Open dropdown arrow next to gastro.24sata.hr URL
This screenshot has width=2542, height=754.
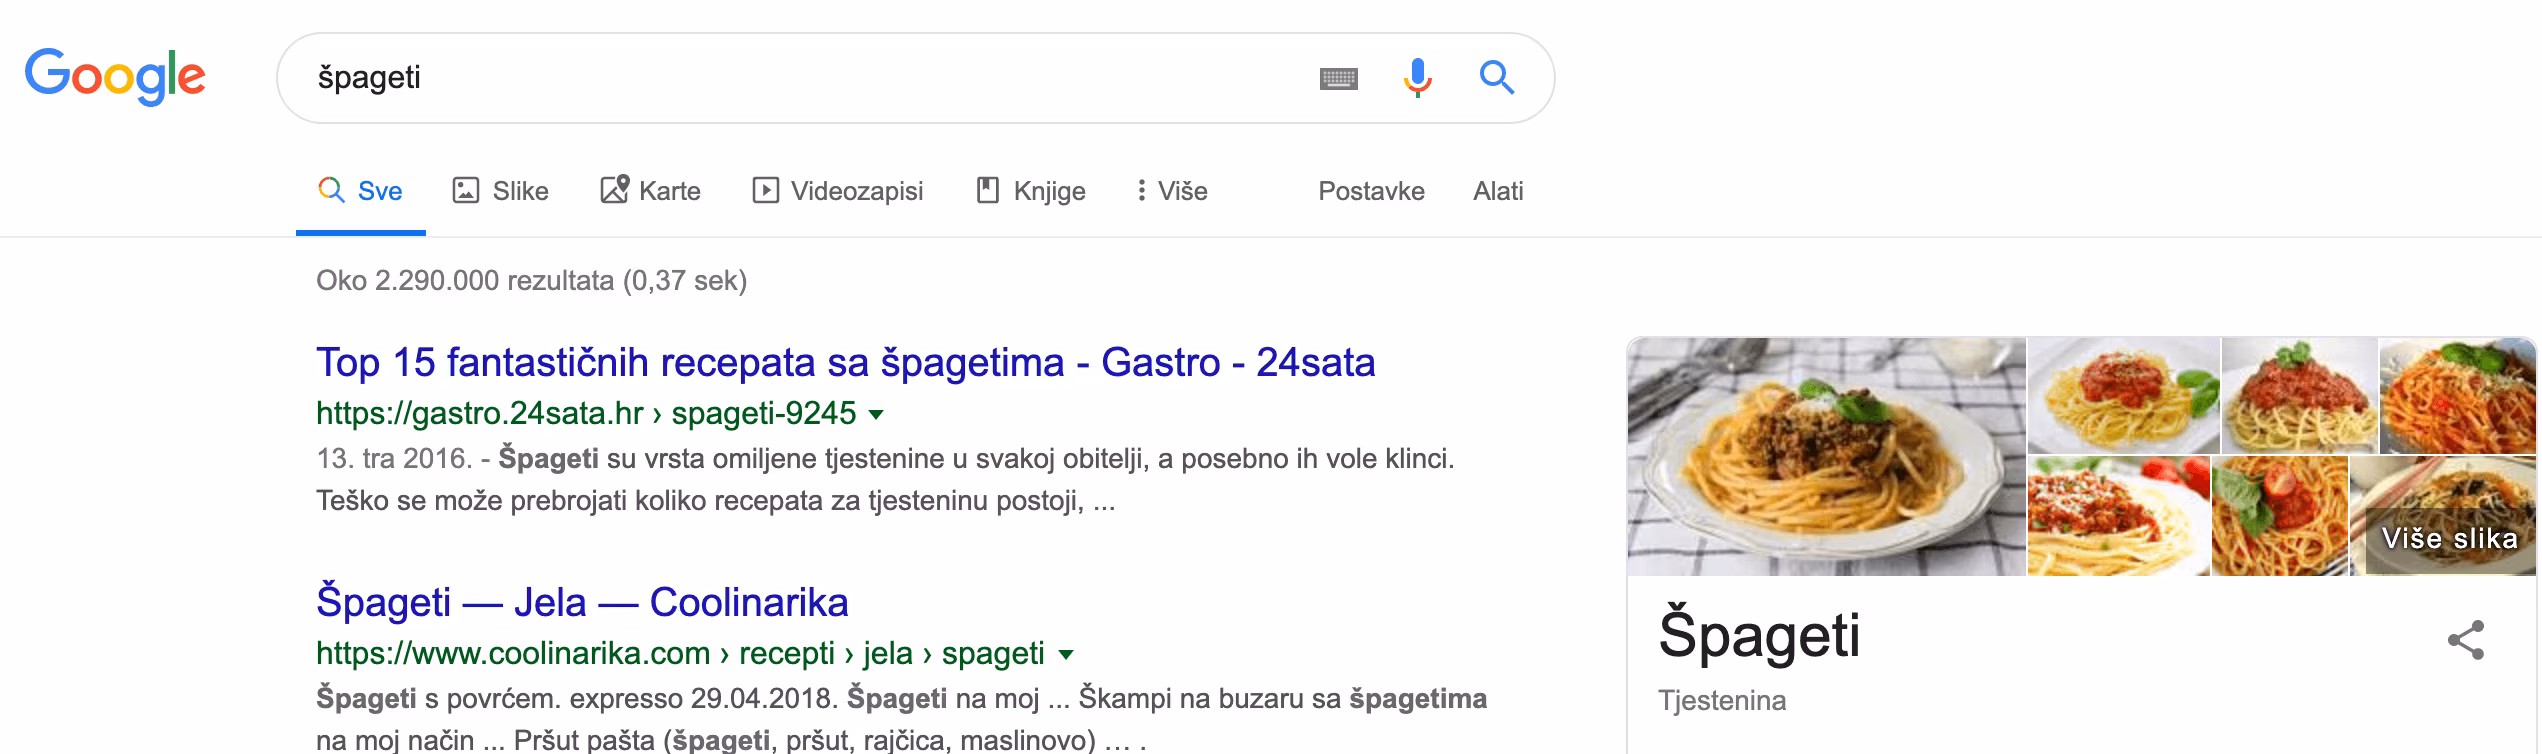[x=877, y=414]
